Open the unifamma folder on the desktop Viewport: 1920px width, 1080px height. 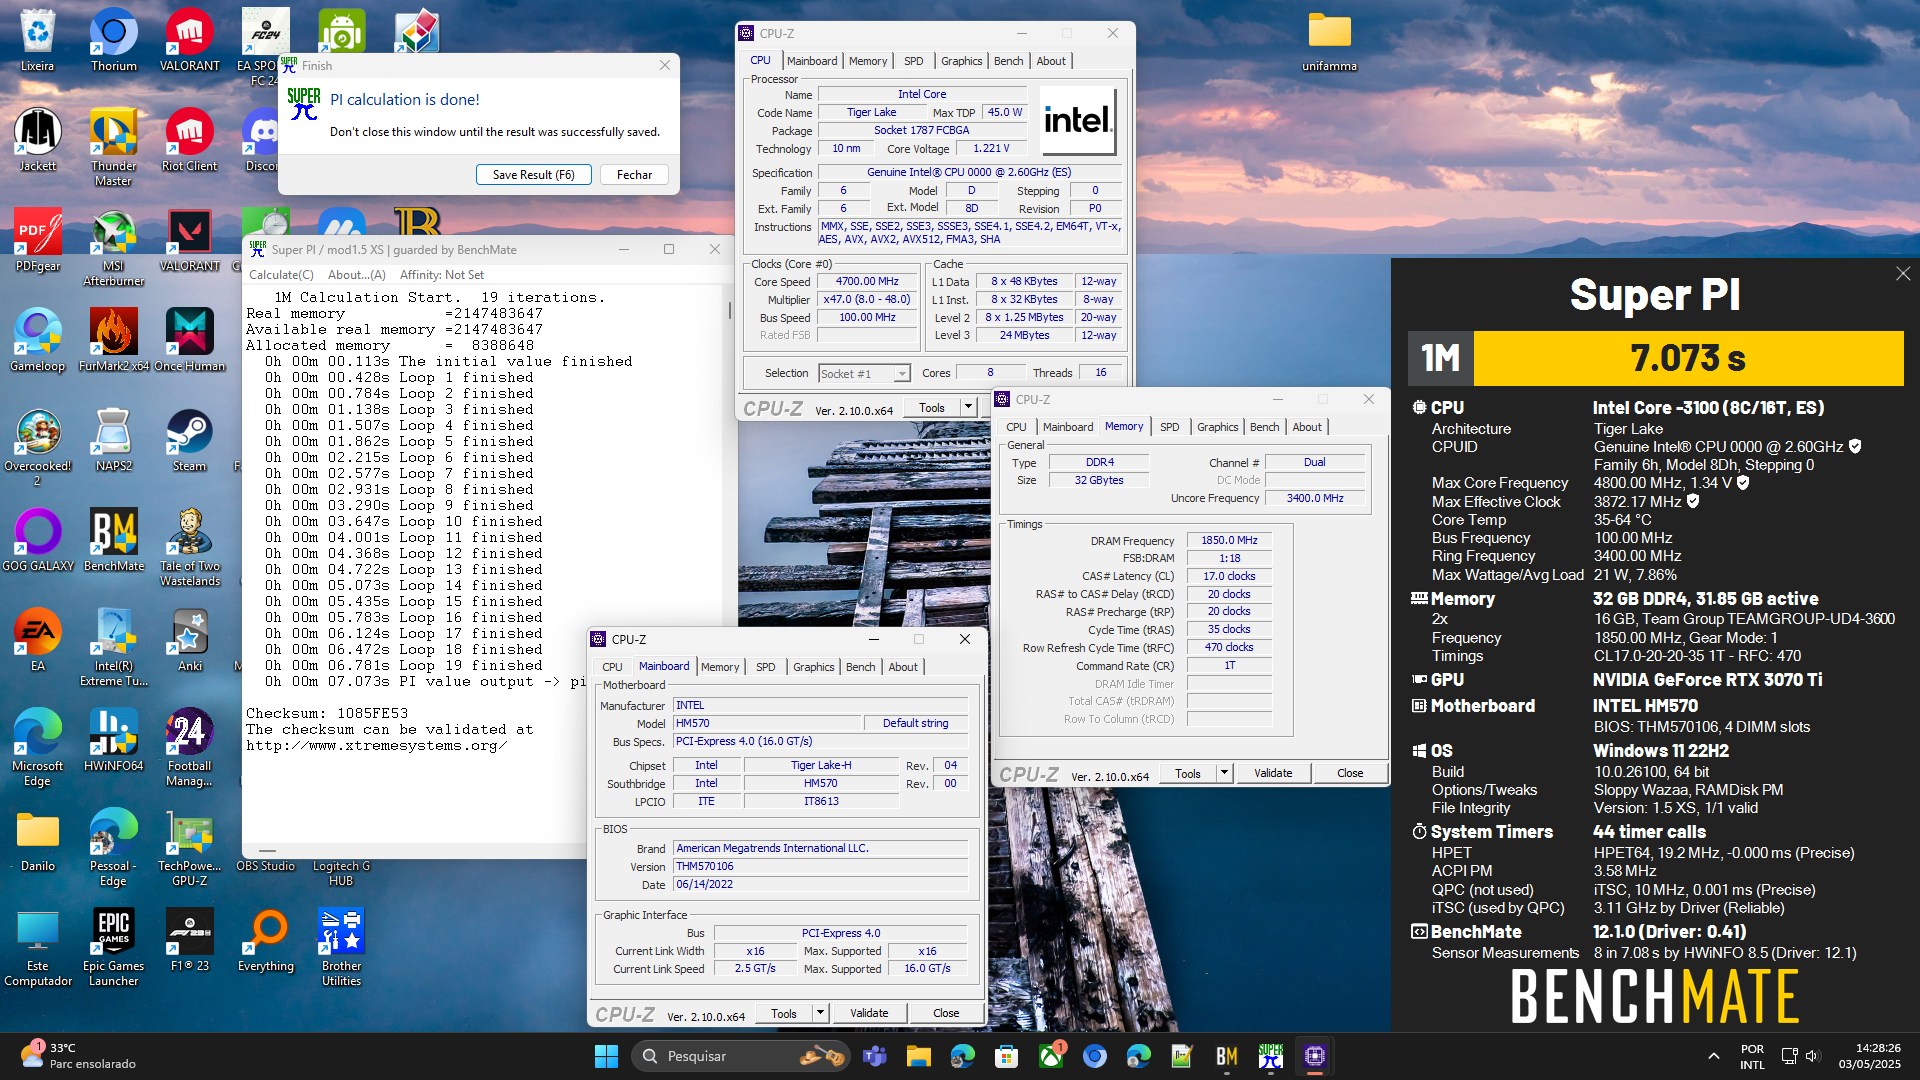pyautogui.click(x=1329, y=40)
